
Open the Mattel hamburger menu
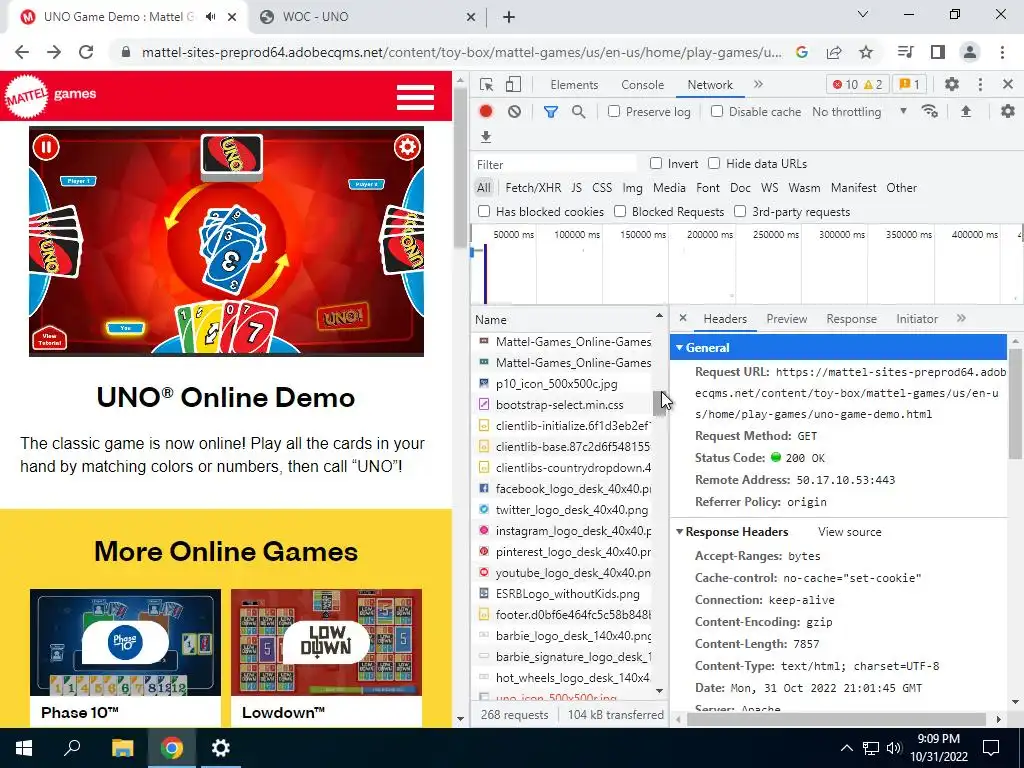click(x=415, y=97)
